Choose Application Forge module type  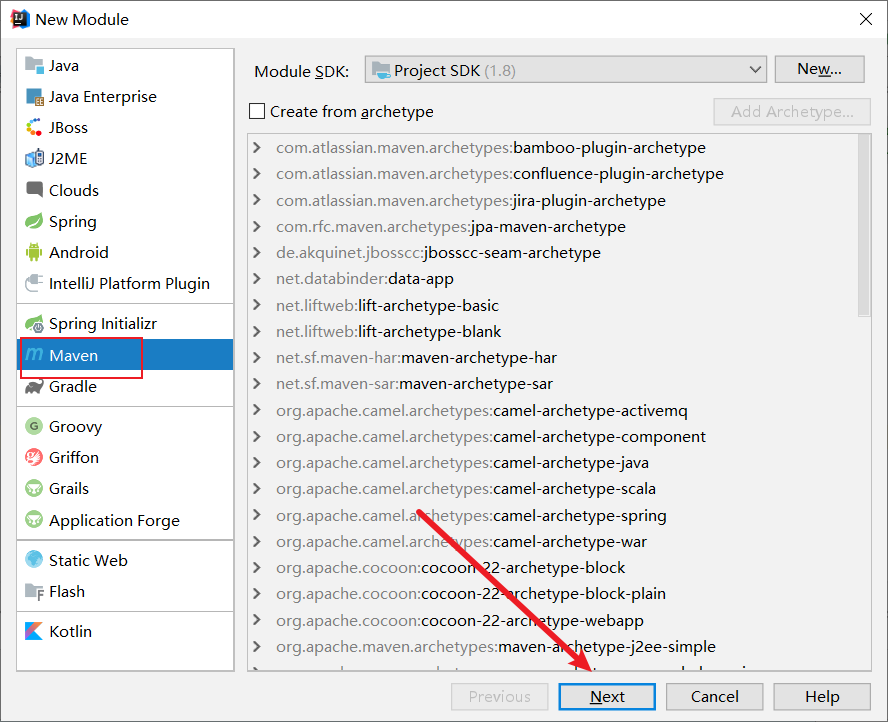point(114,521)
